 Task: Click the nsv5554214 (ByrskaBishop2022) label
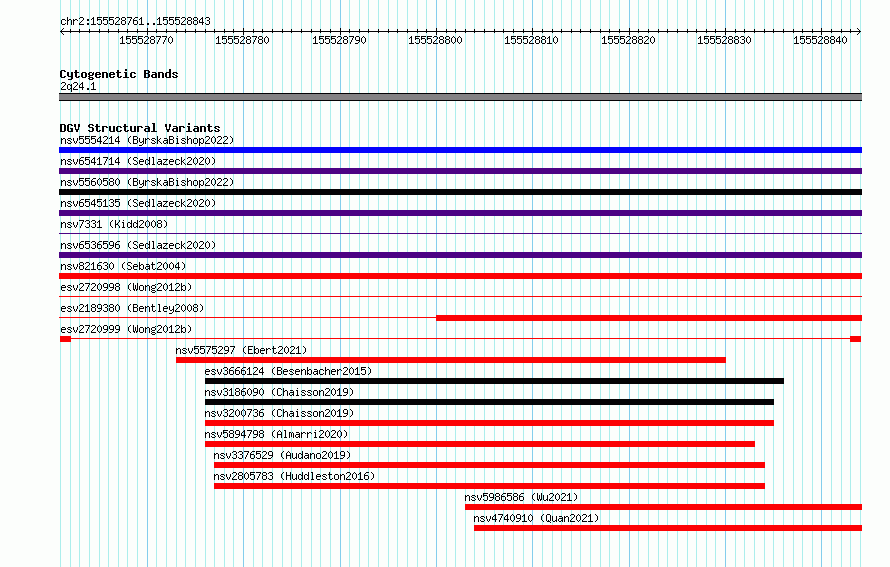click(x=147, y=140)
